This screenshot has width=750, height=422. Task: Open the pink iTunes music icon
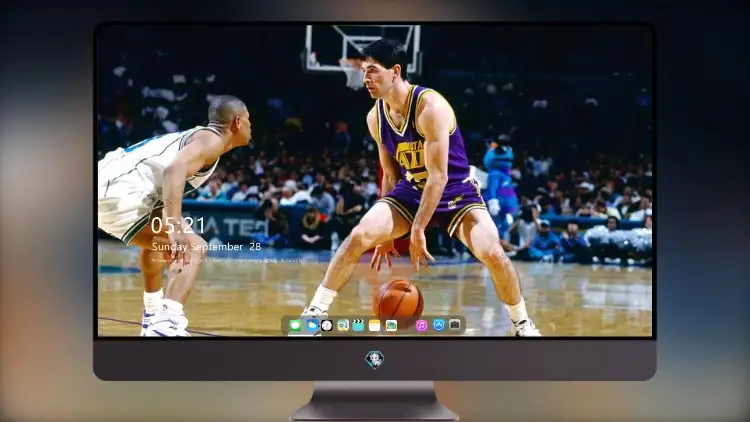(x=421, y=325)
